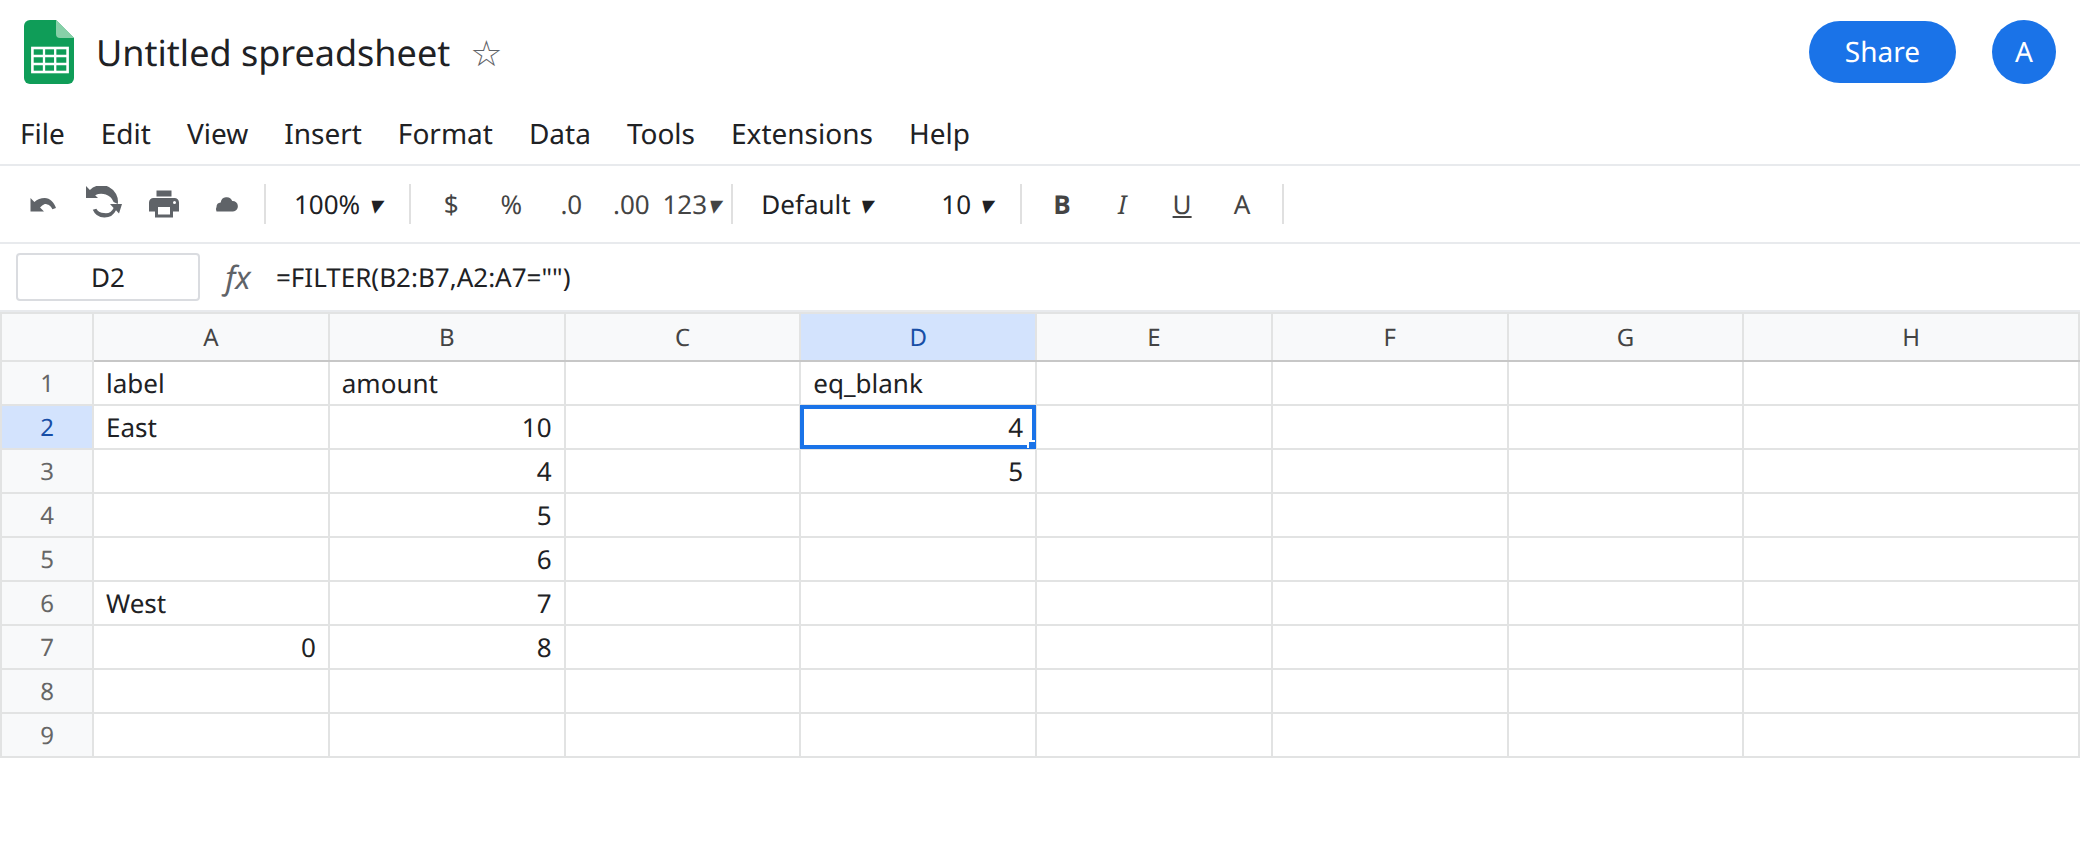Open the text color picker

(x=1242, y=205)
